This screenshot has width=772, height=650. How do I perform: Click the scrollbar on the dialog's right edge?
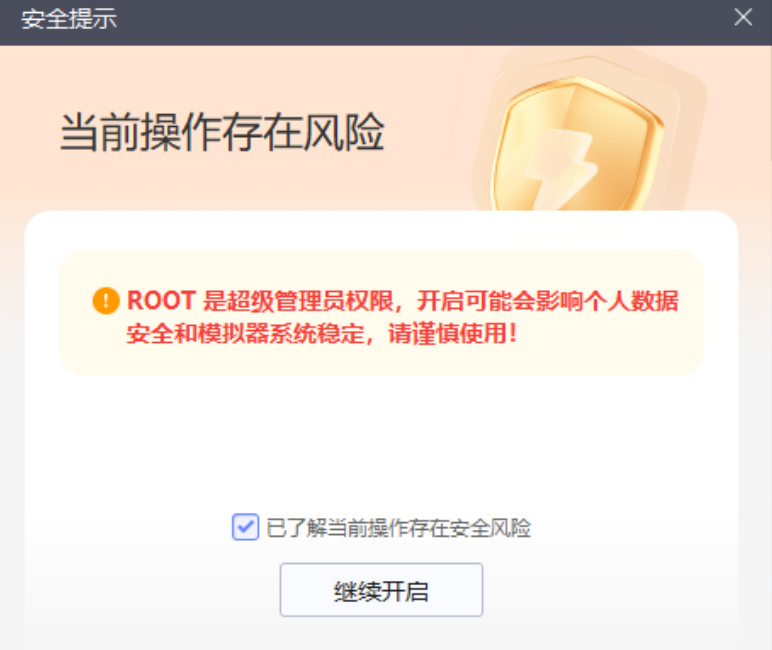point(771,103)
